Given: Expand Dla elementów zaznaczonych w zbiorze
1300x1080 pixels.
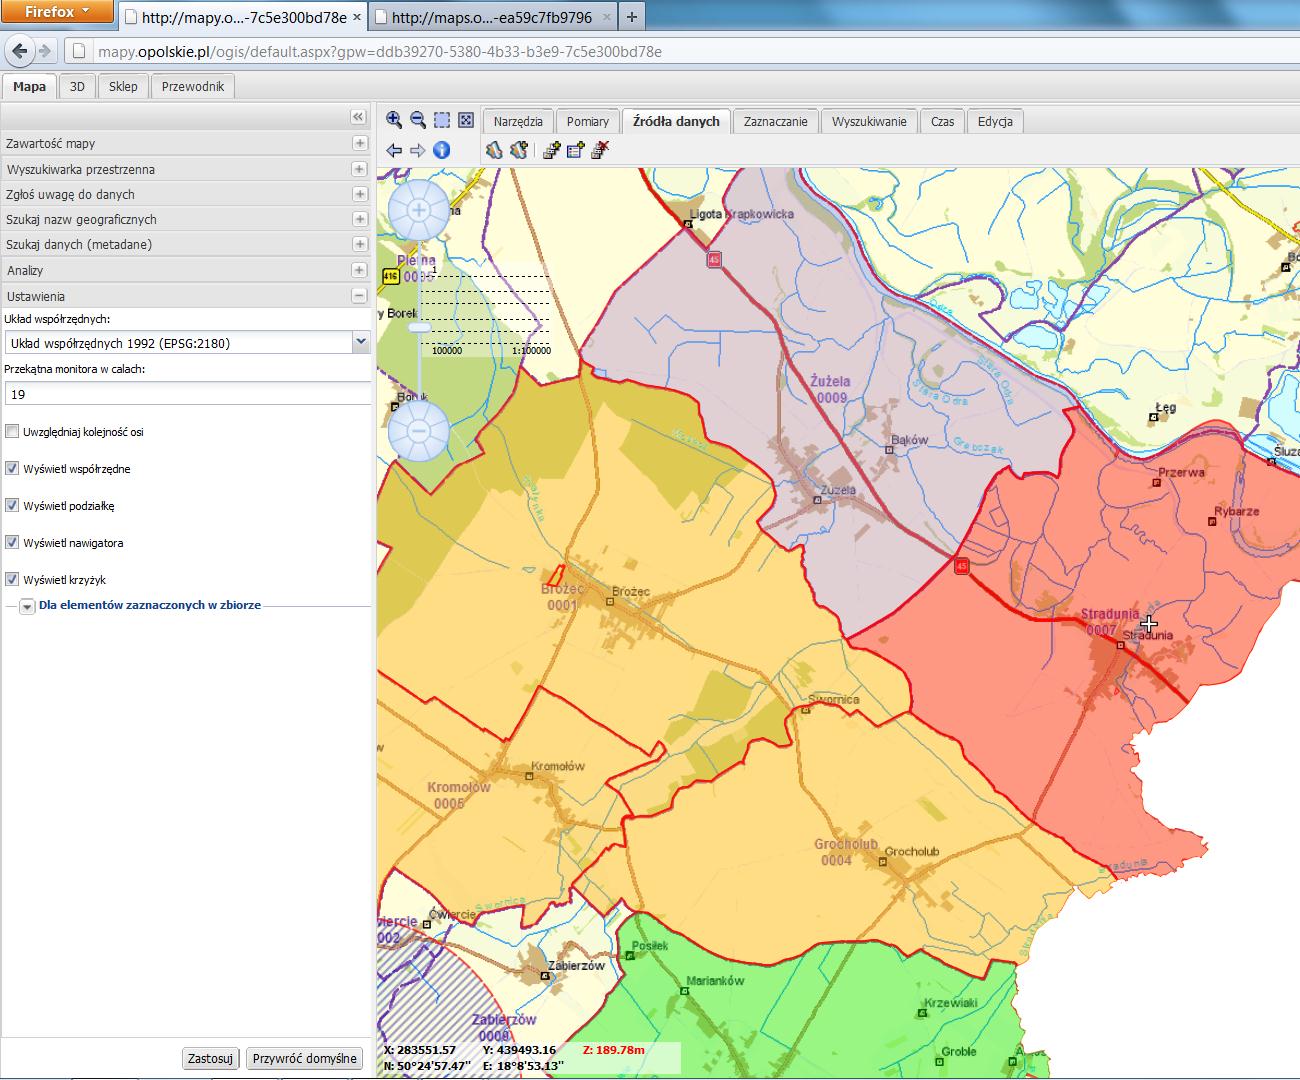Looking at the screenshot, I should click(x=27, y=607).
